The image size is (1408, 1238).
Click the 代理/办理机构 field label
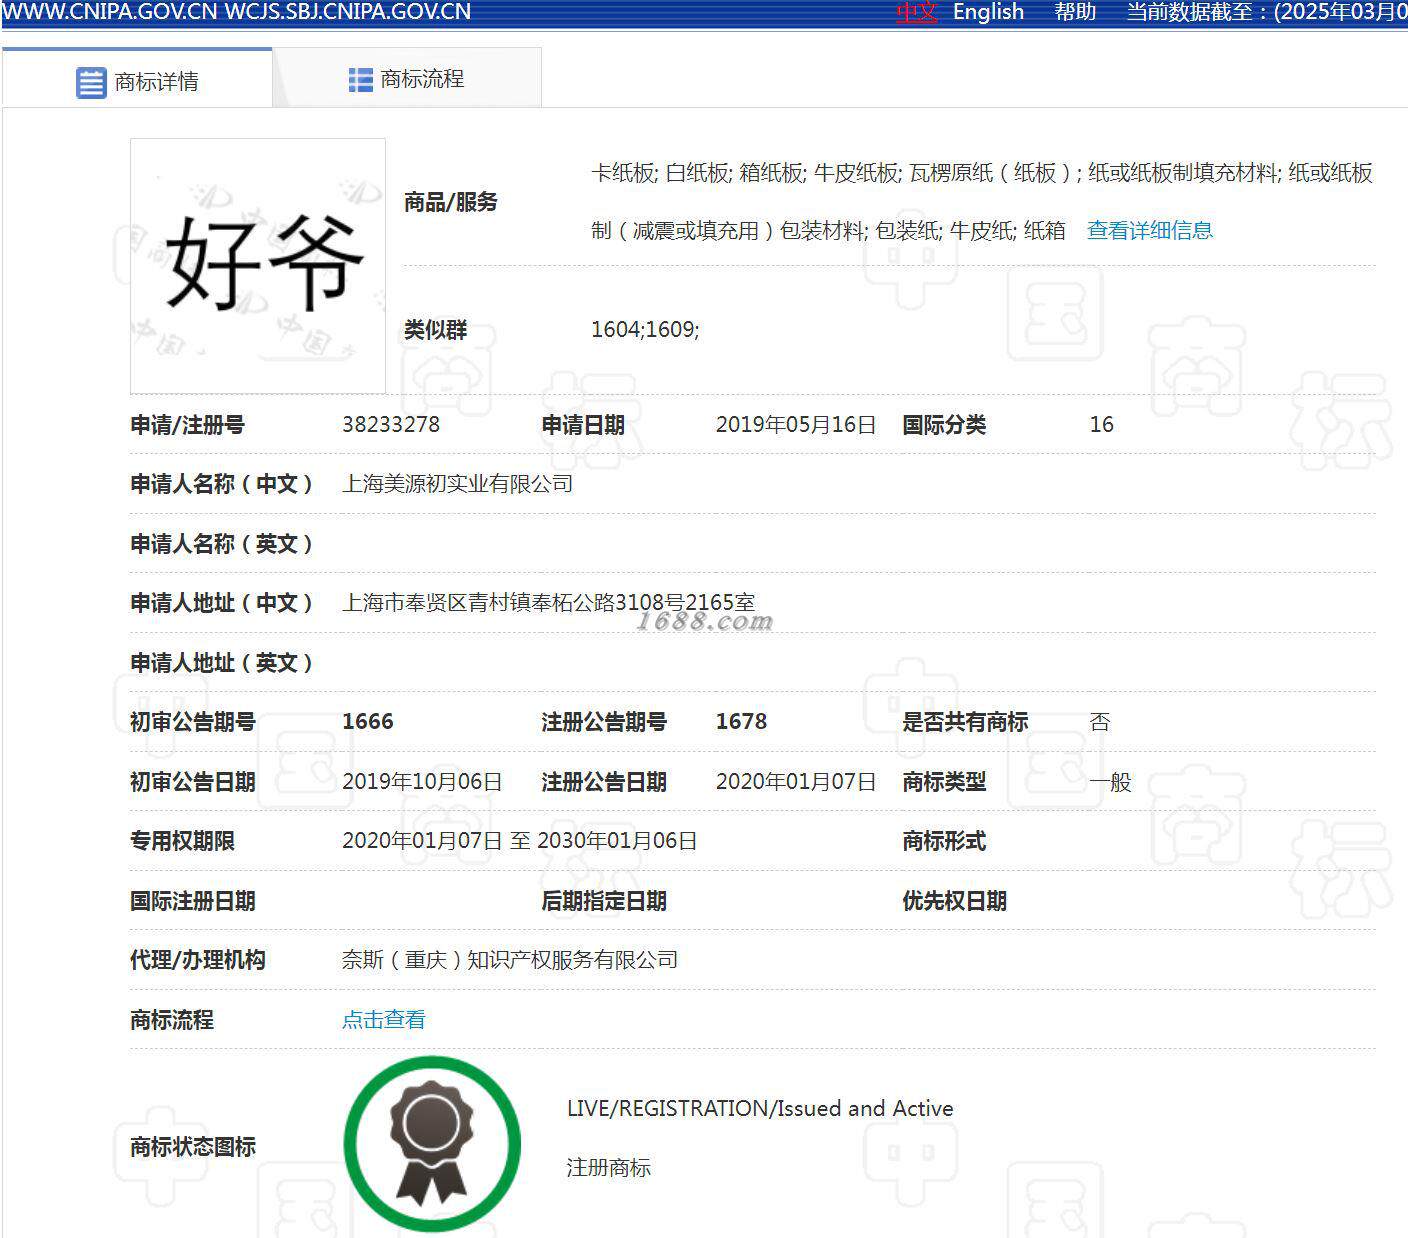pos(198,959)
